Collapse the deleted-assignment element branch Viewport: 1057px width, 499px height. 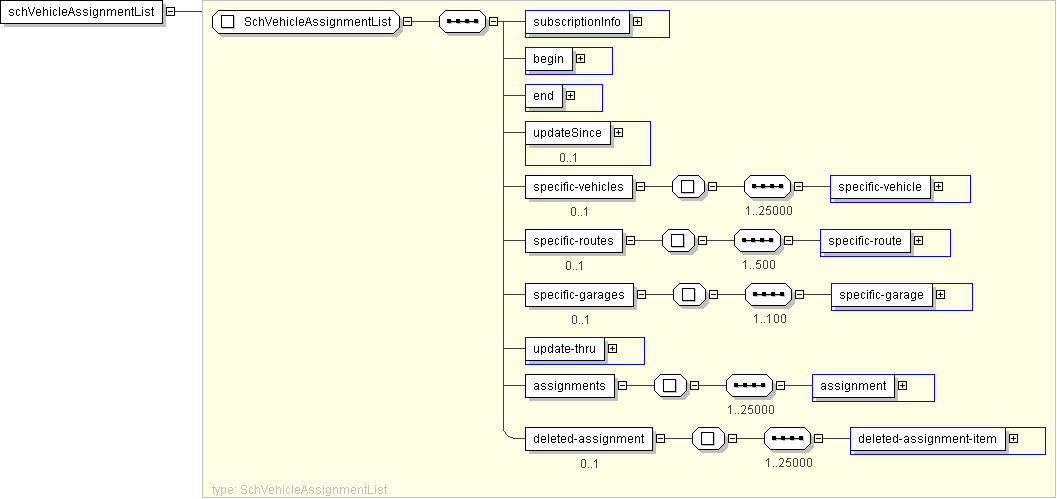[660, 438]
